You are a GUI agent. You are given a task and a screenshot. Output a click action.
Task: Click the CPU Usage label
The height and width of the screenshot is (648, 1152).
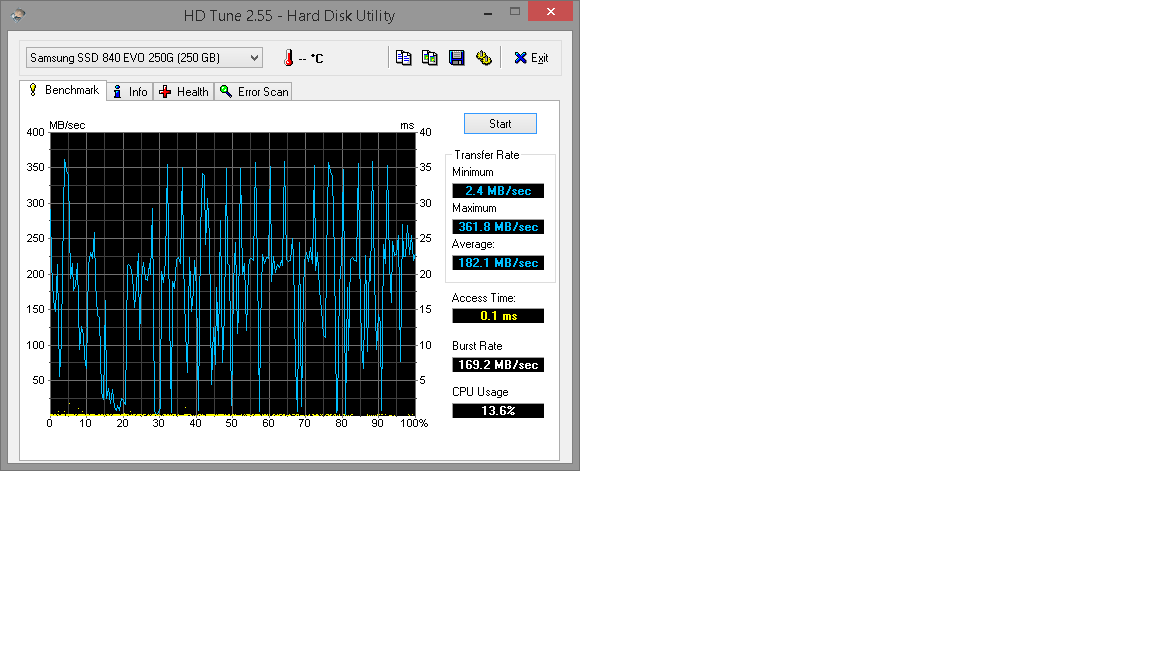[480, 392]
